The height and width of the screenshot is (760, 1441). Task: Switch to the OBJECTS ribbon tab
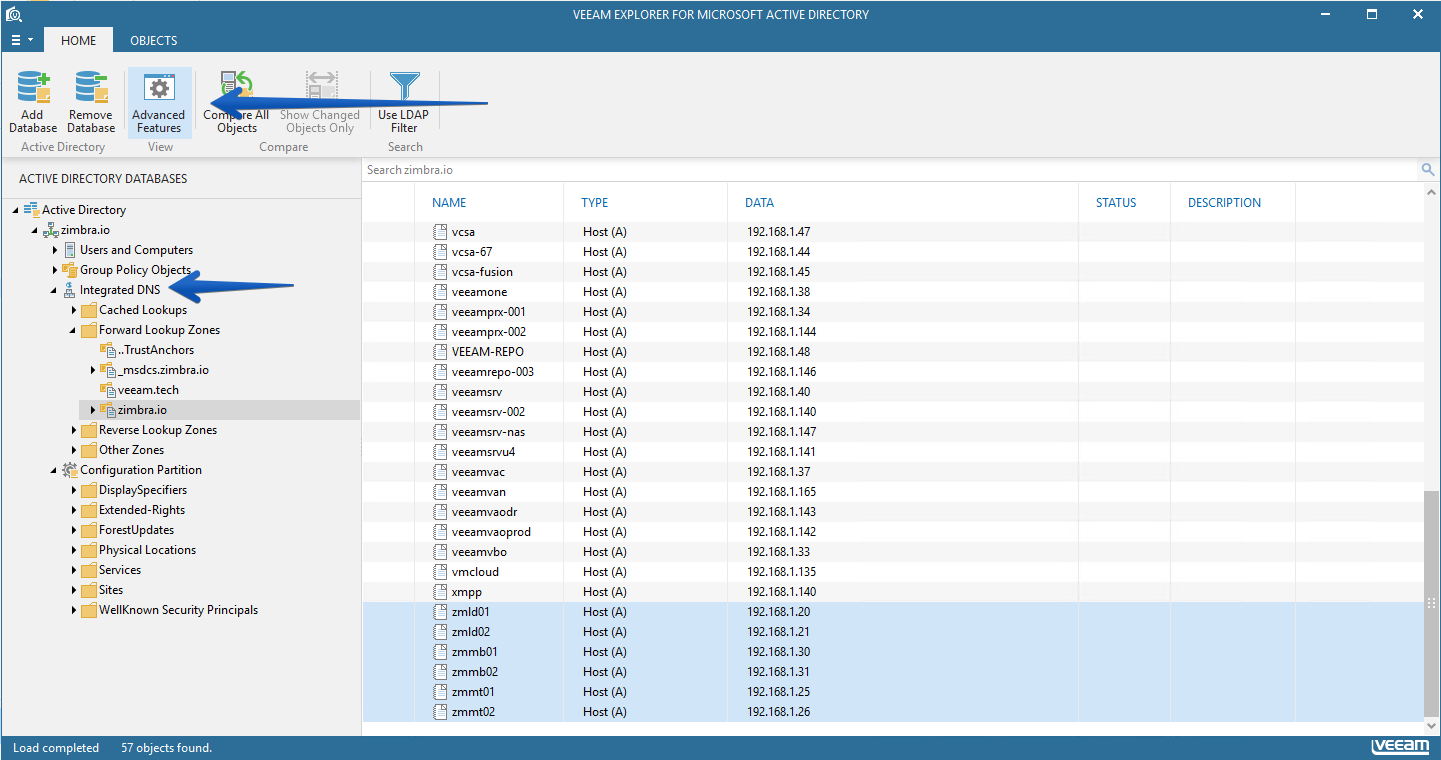pyautogui.click(x=154, y=40)
